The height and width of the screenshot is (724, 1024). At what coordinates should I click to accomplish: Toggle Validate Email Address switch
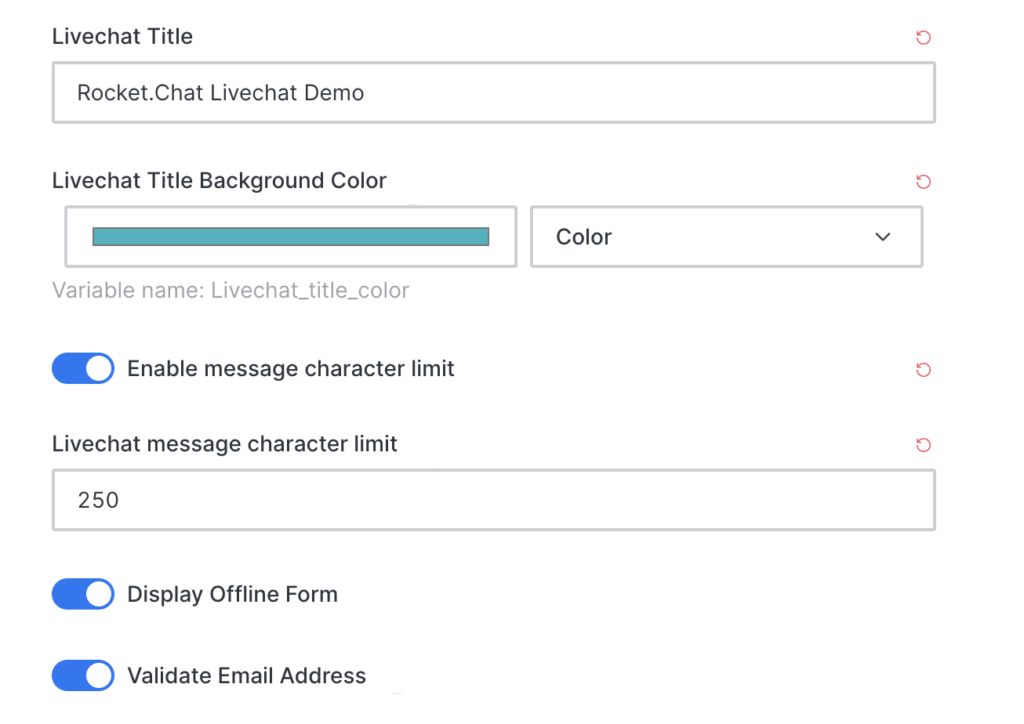(x=83, y=676)
